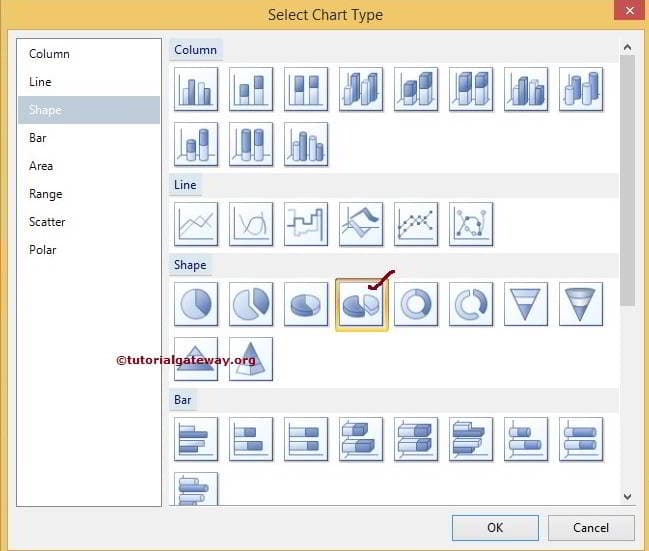Click the vertical scrollbar thumb
Viewport: 649px width, 551px height.
point(627,180)
